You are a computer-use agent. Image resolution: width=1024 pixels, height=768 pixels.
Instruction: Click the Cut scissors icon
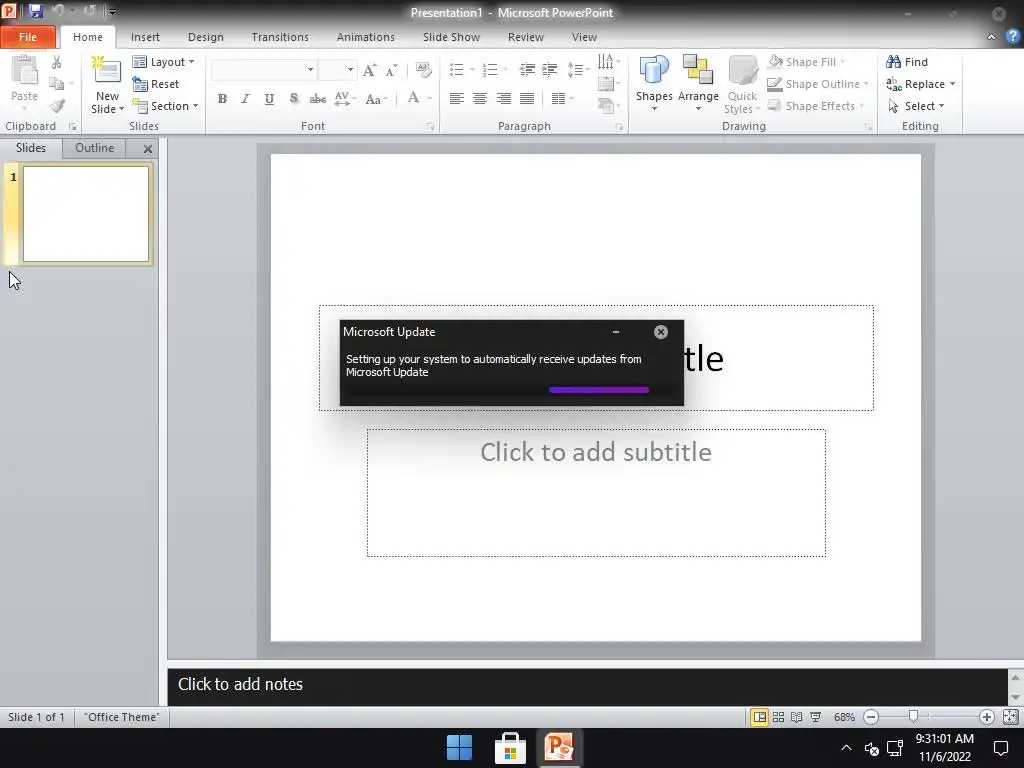tap(57, 62)
